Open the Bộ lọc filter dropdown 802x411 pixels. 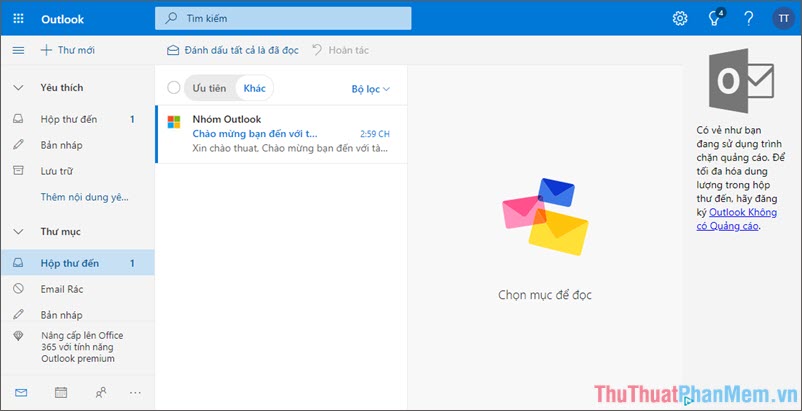pyautogui.click(x=371, y=89)
